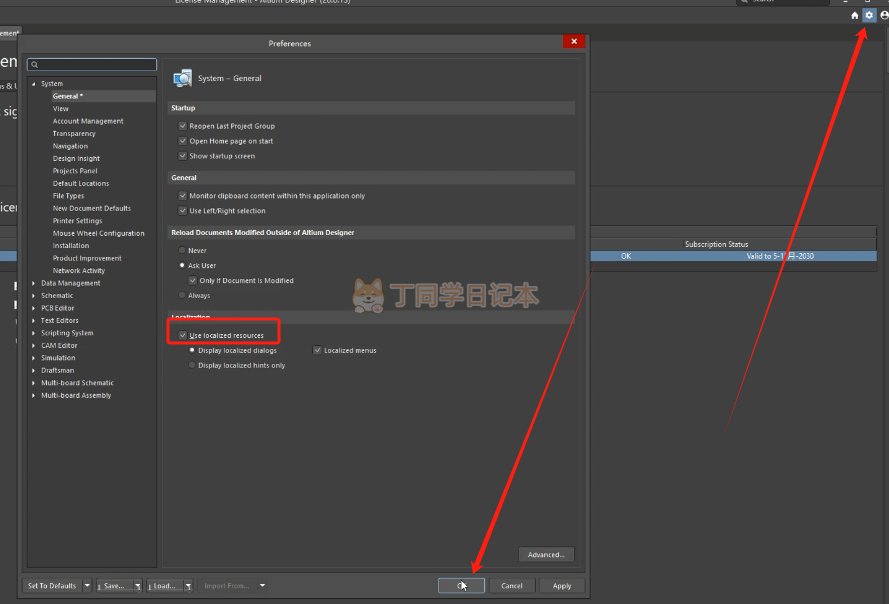Toggle Show startup screen checkbox
This screenshot has width=889, height=604.
coord(183,156)
